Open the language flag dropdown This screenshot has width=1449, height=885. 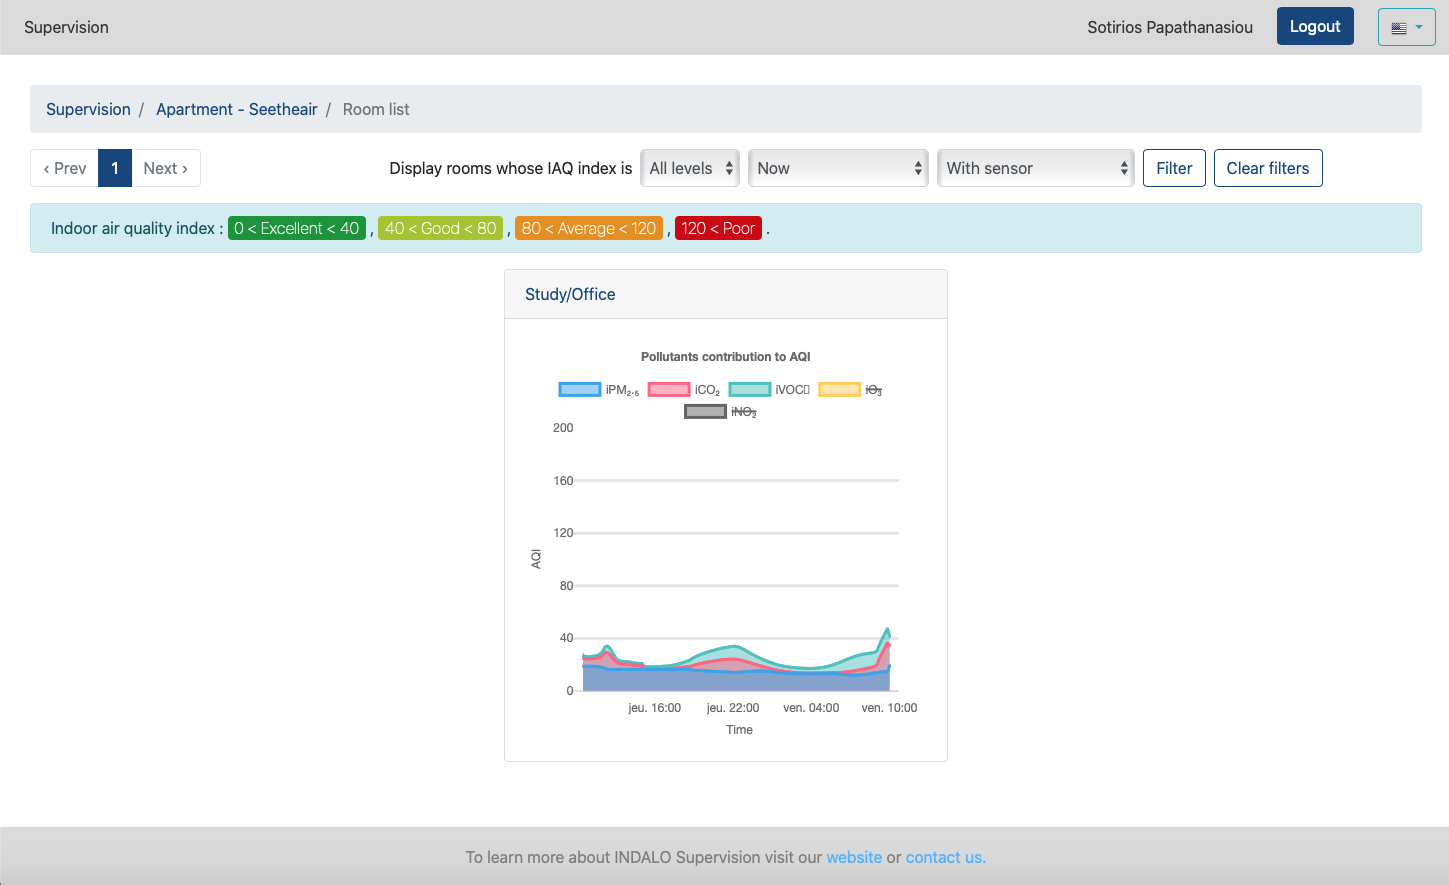tap(1406, 28)
